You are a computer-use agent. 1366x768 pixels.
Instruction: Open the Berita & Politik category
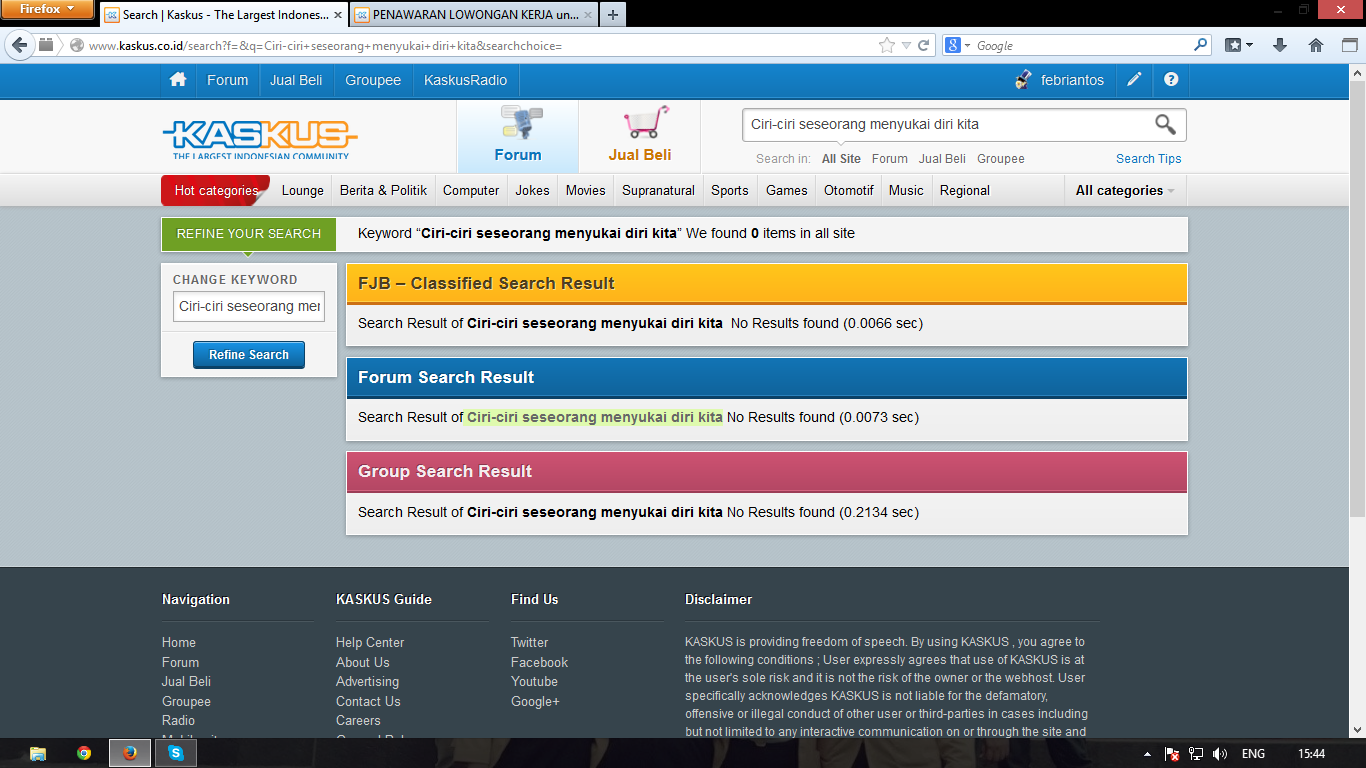click(x=384, y=190)
